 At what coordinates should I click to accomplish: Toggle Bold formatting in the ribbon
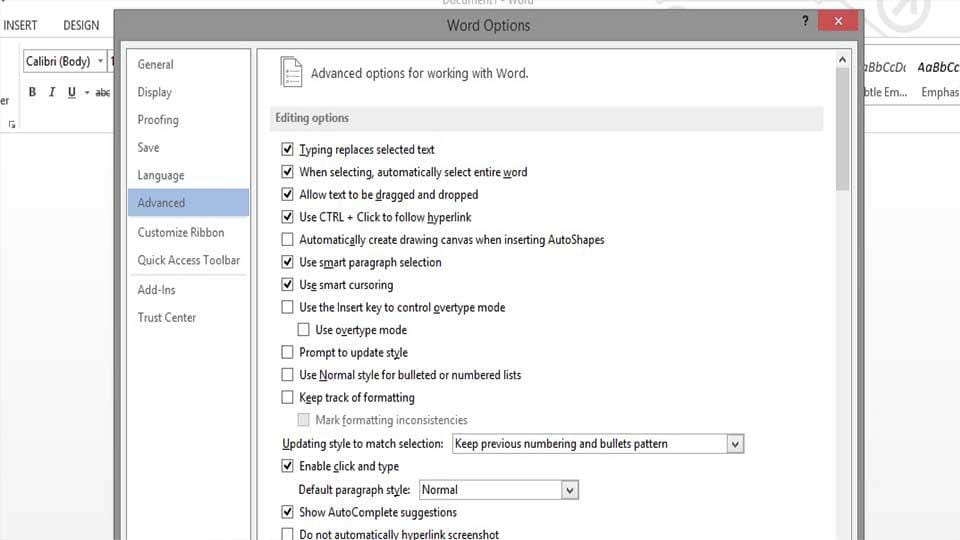[32, 93]
